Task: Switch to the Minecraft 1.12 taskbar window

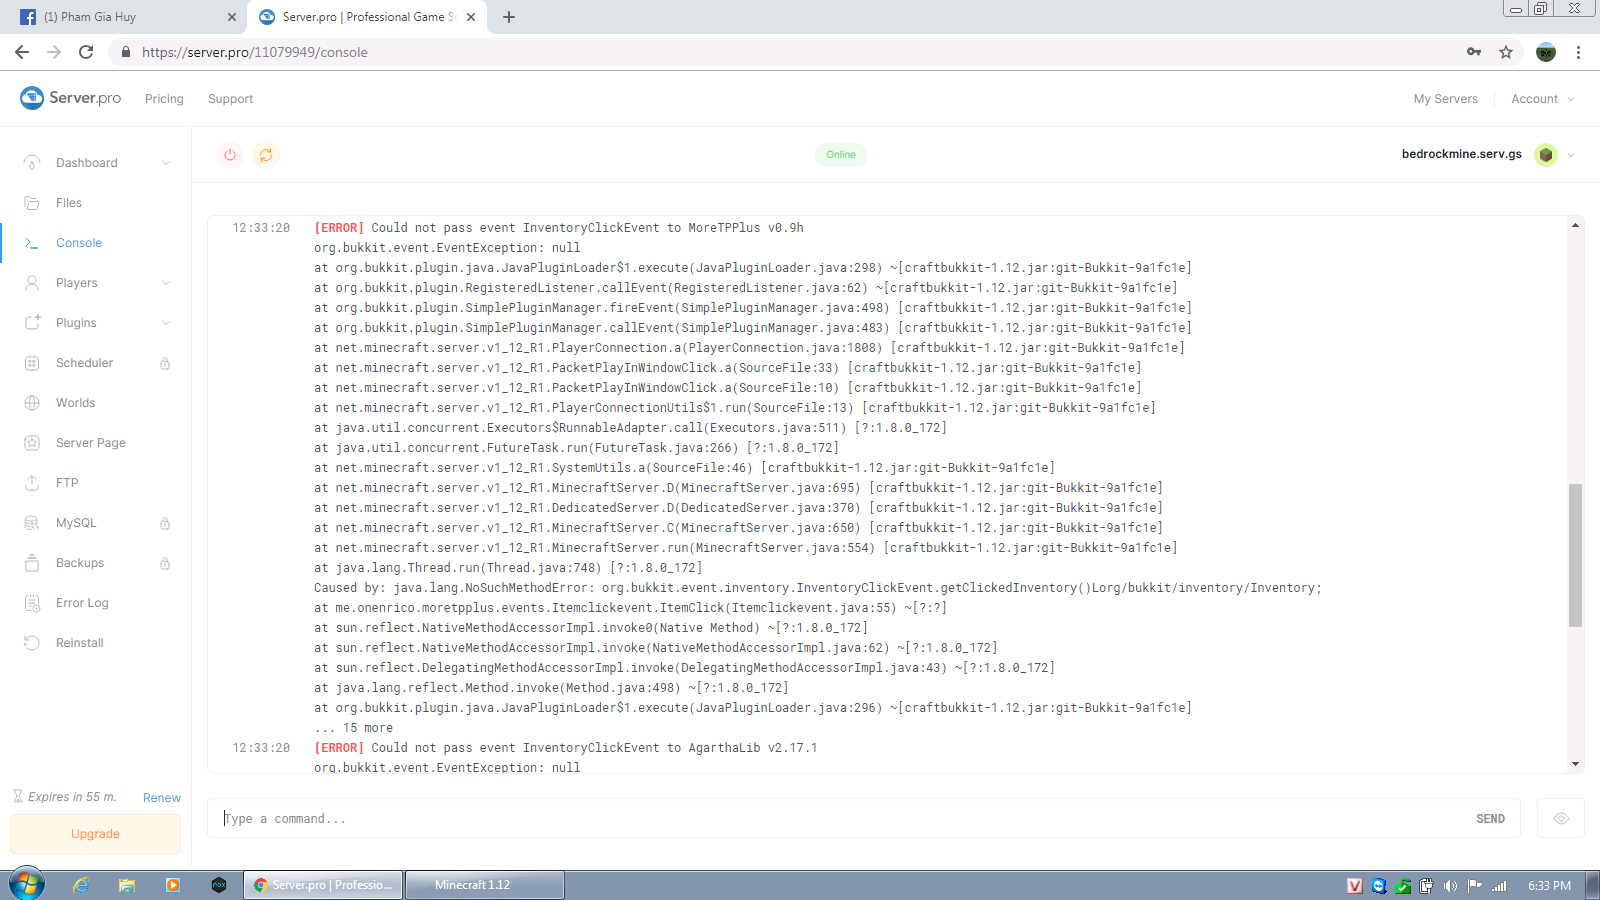Action: click(484, 885)
